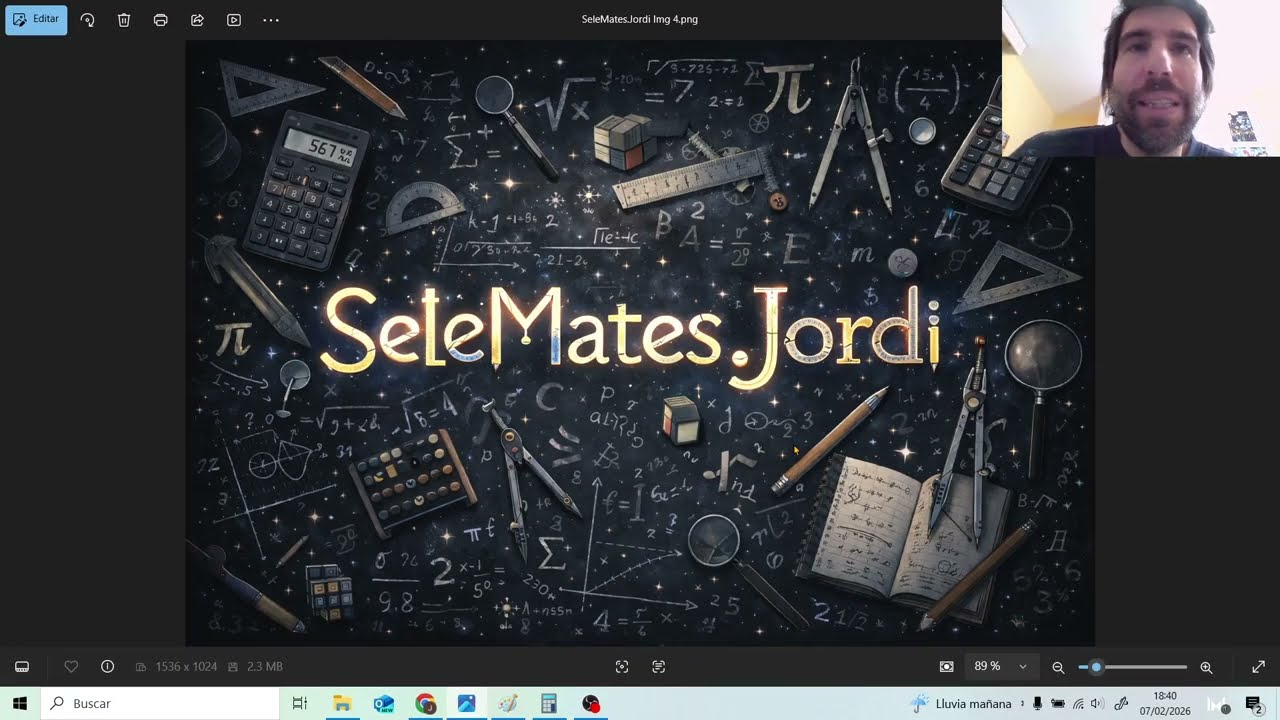Click the visual search scan icon

tap(622, 667)
